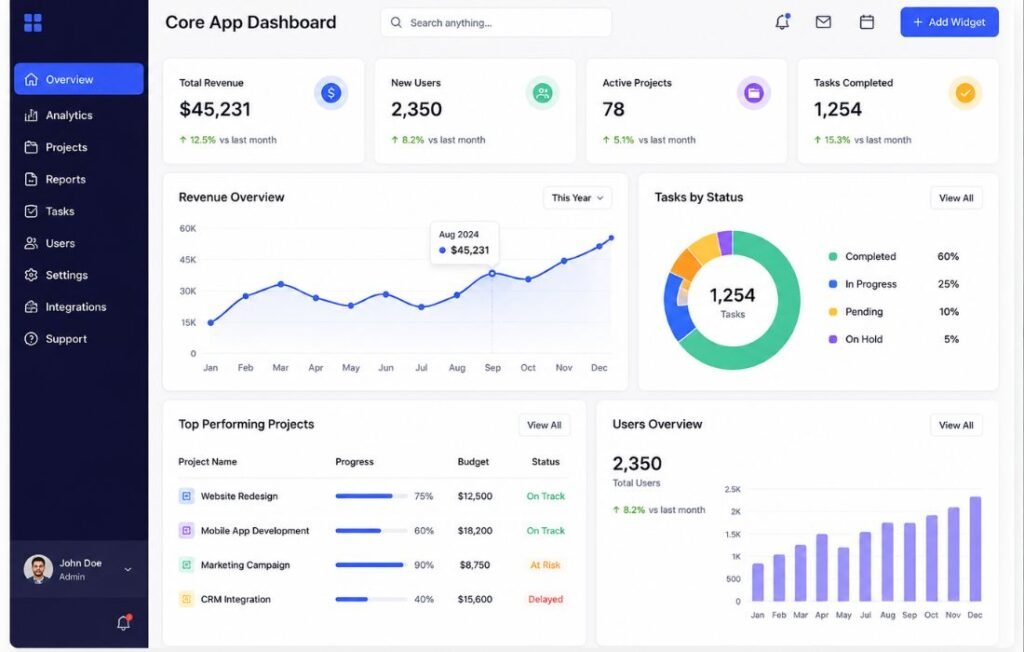Click View All in Tasks by Status
The height and width of the screenshot is (652, 1024).
956,198
